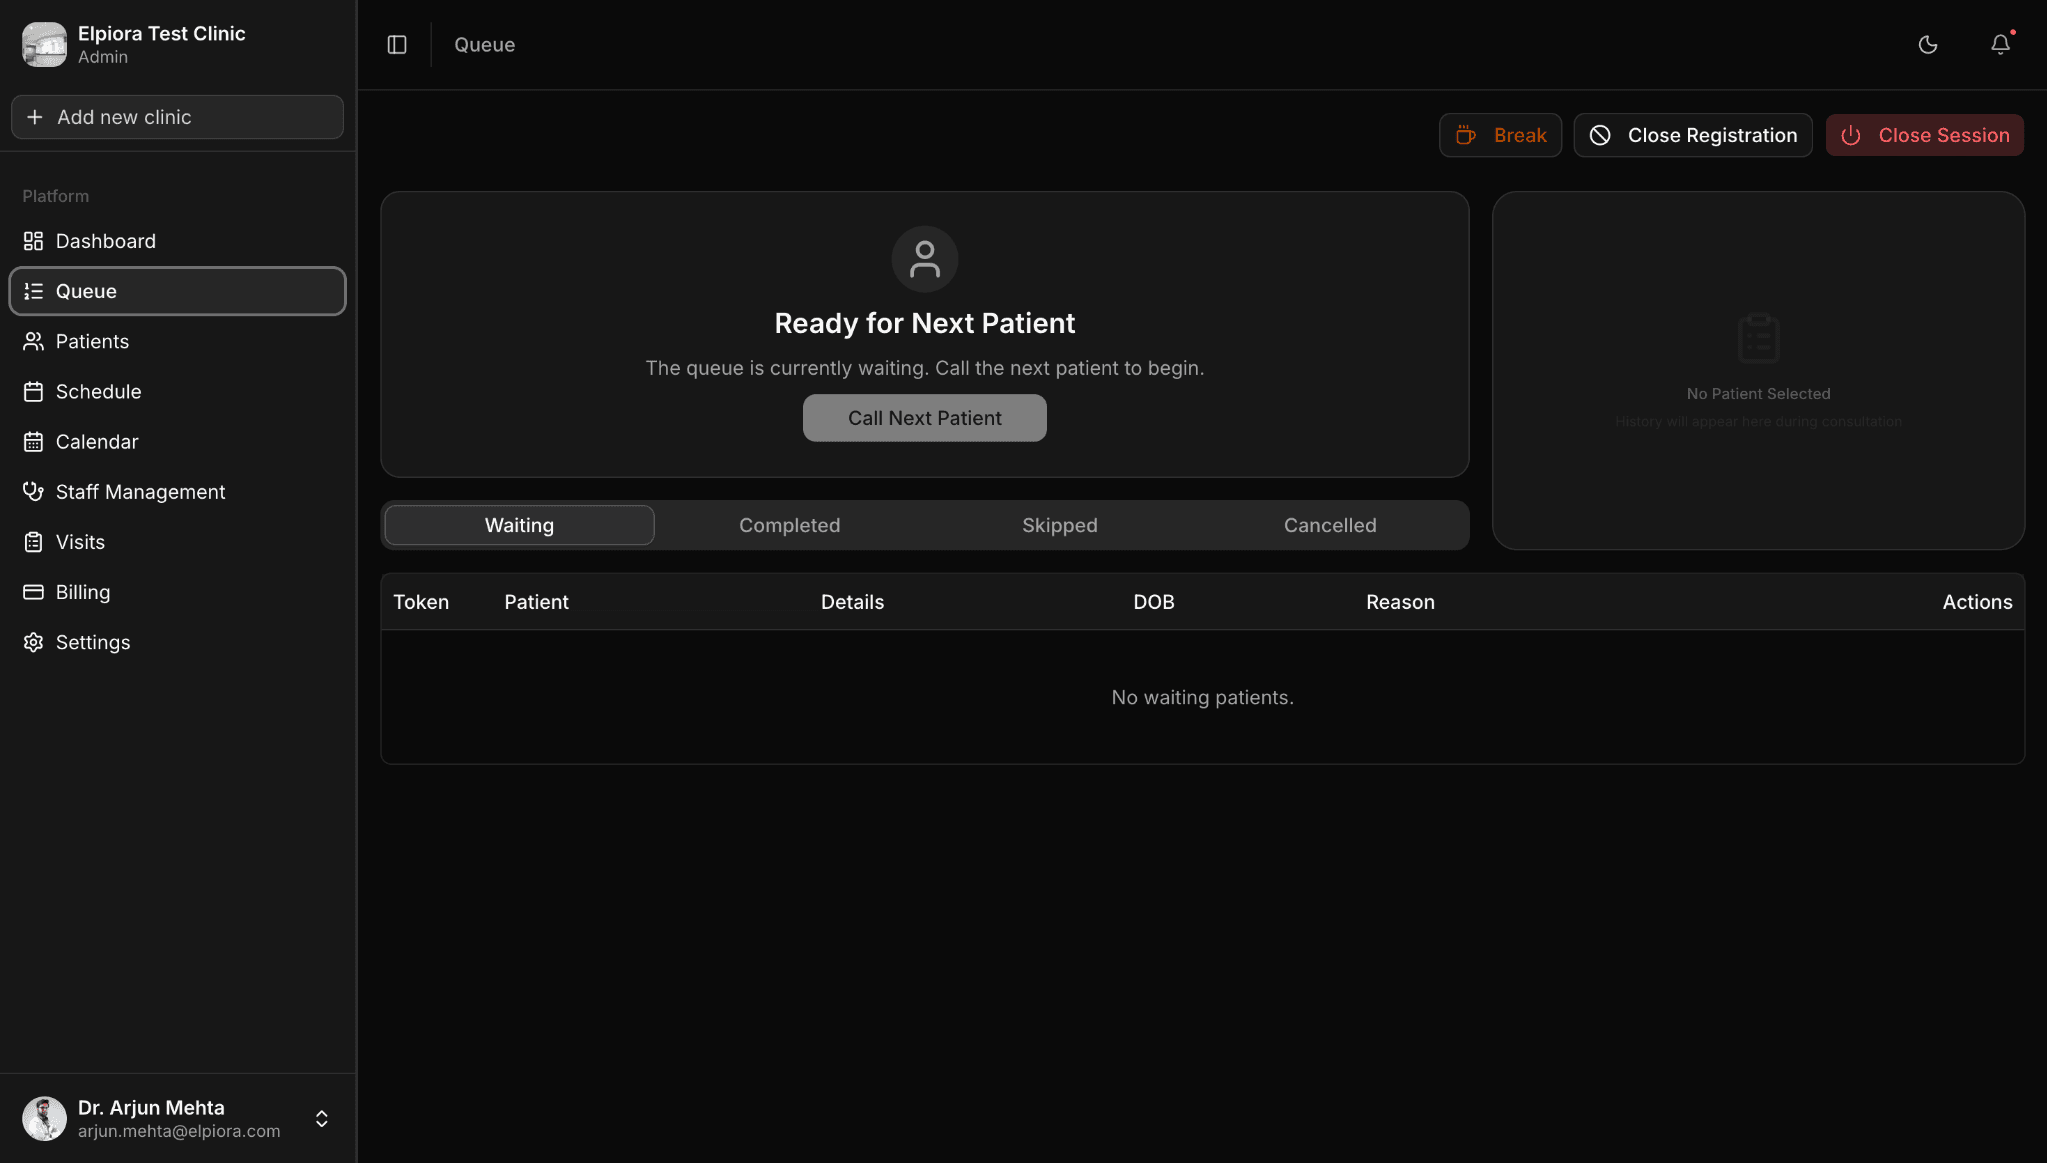Click the 'Ready for Next Patient' heading
The height and width of the screenshot is (1163, 2047).
coord(924,323)
